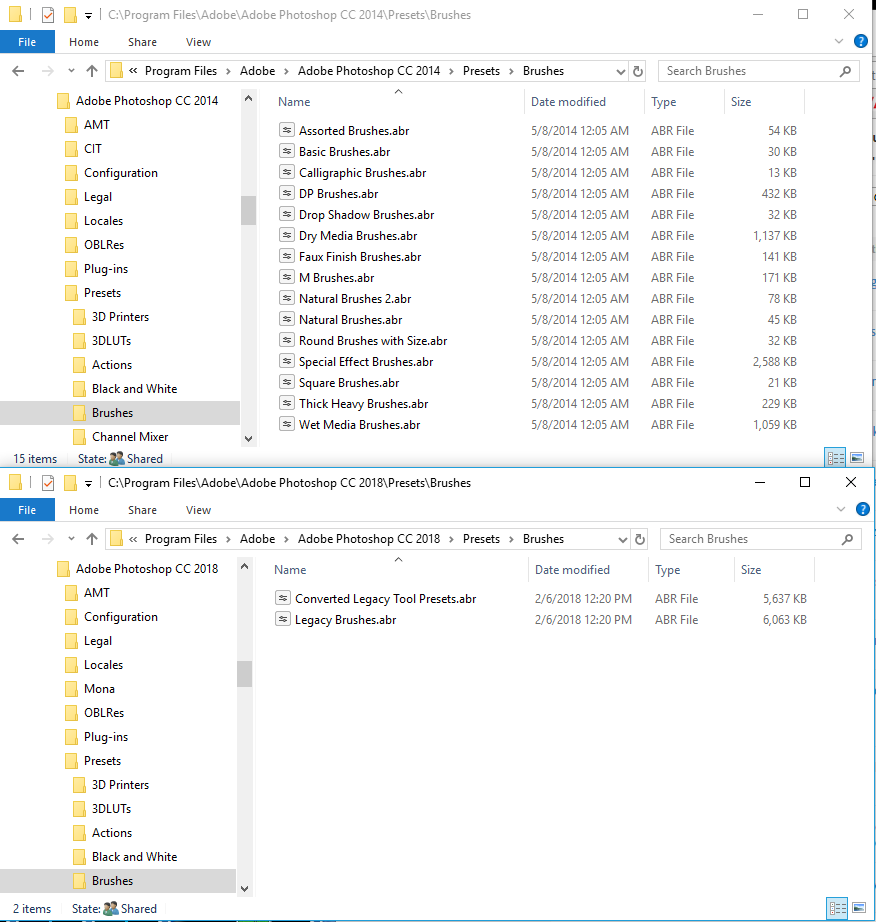This screenshot has width=876, height=922.
Task: Open File menu in CC 2014 window
Action: pyautogui.click(x=27, y=42)
